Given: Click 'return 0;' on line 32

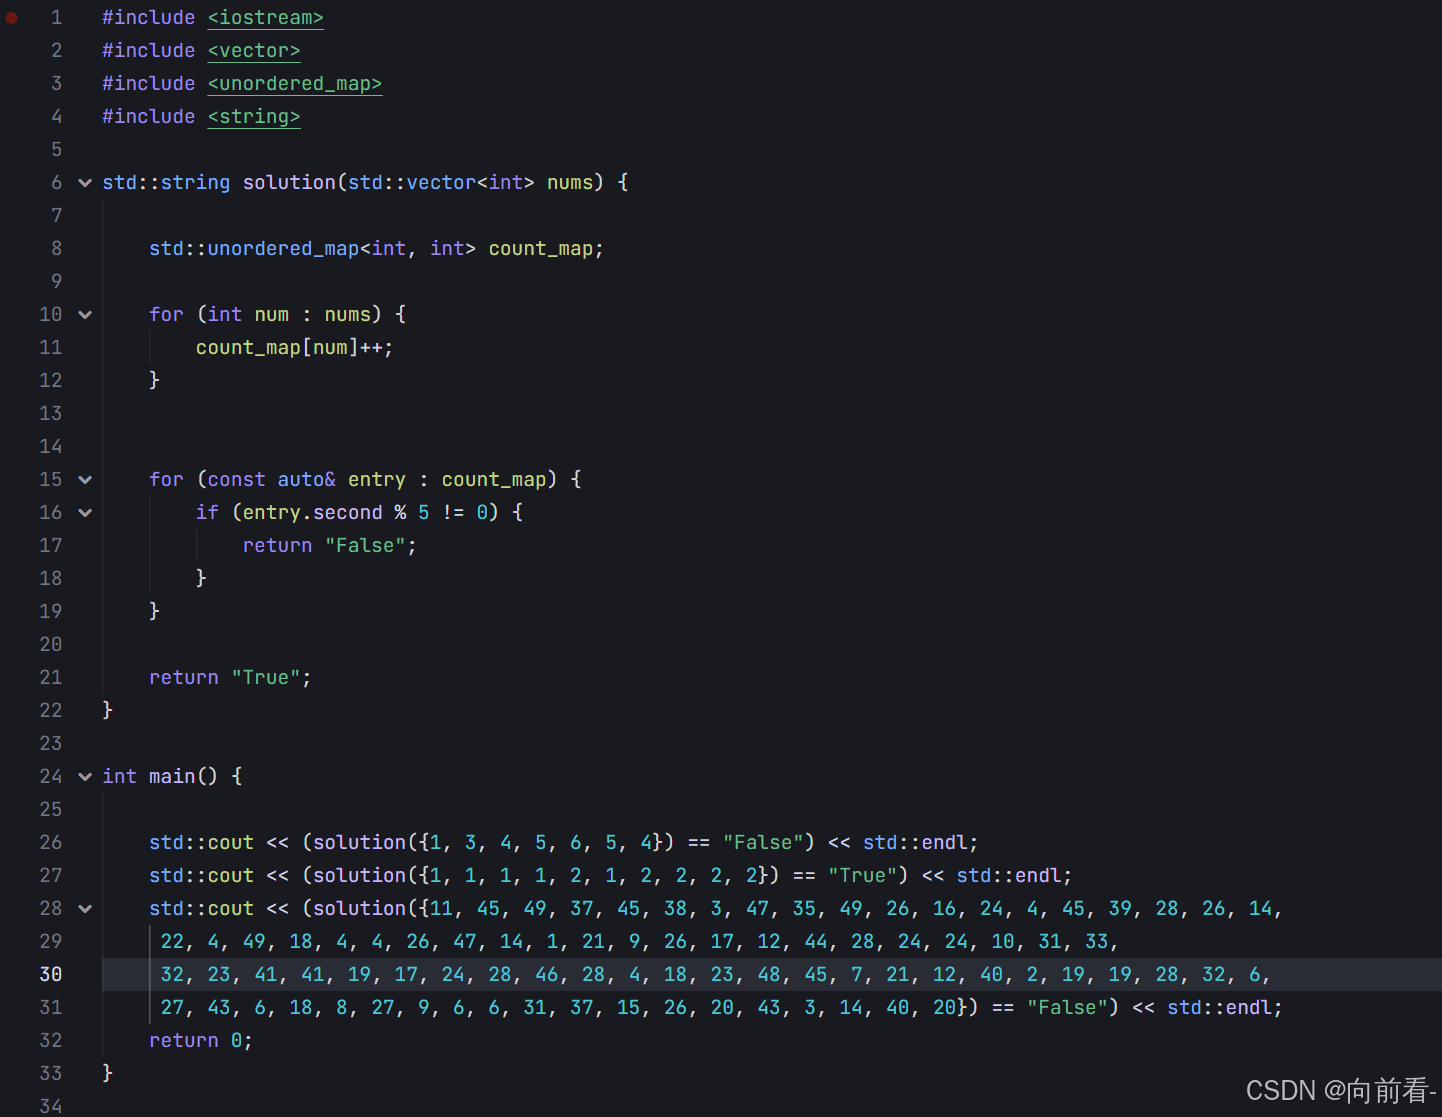Looking at the screenshot, I should 201,1041.
